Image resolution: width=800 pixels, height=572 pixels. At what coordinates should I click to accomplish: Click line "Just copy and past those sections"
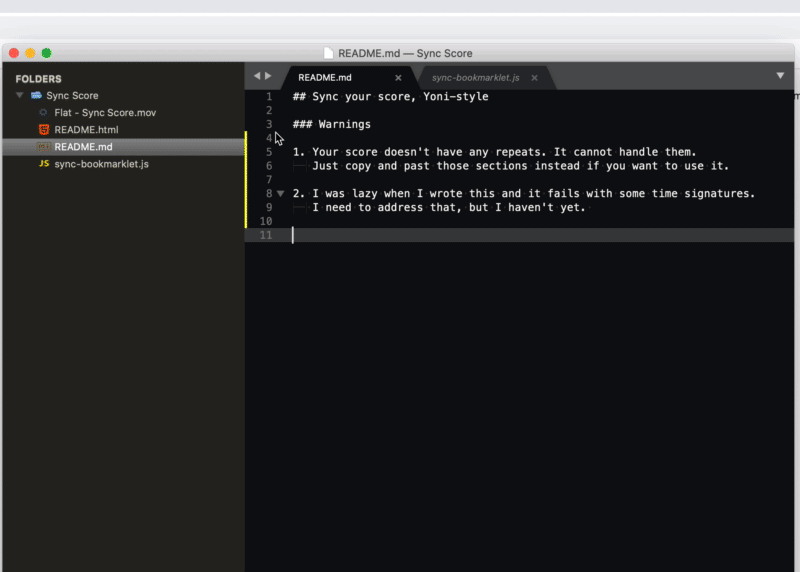pyautogui.click(x=521, y=166)
